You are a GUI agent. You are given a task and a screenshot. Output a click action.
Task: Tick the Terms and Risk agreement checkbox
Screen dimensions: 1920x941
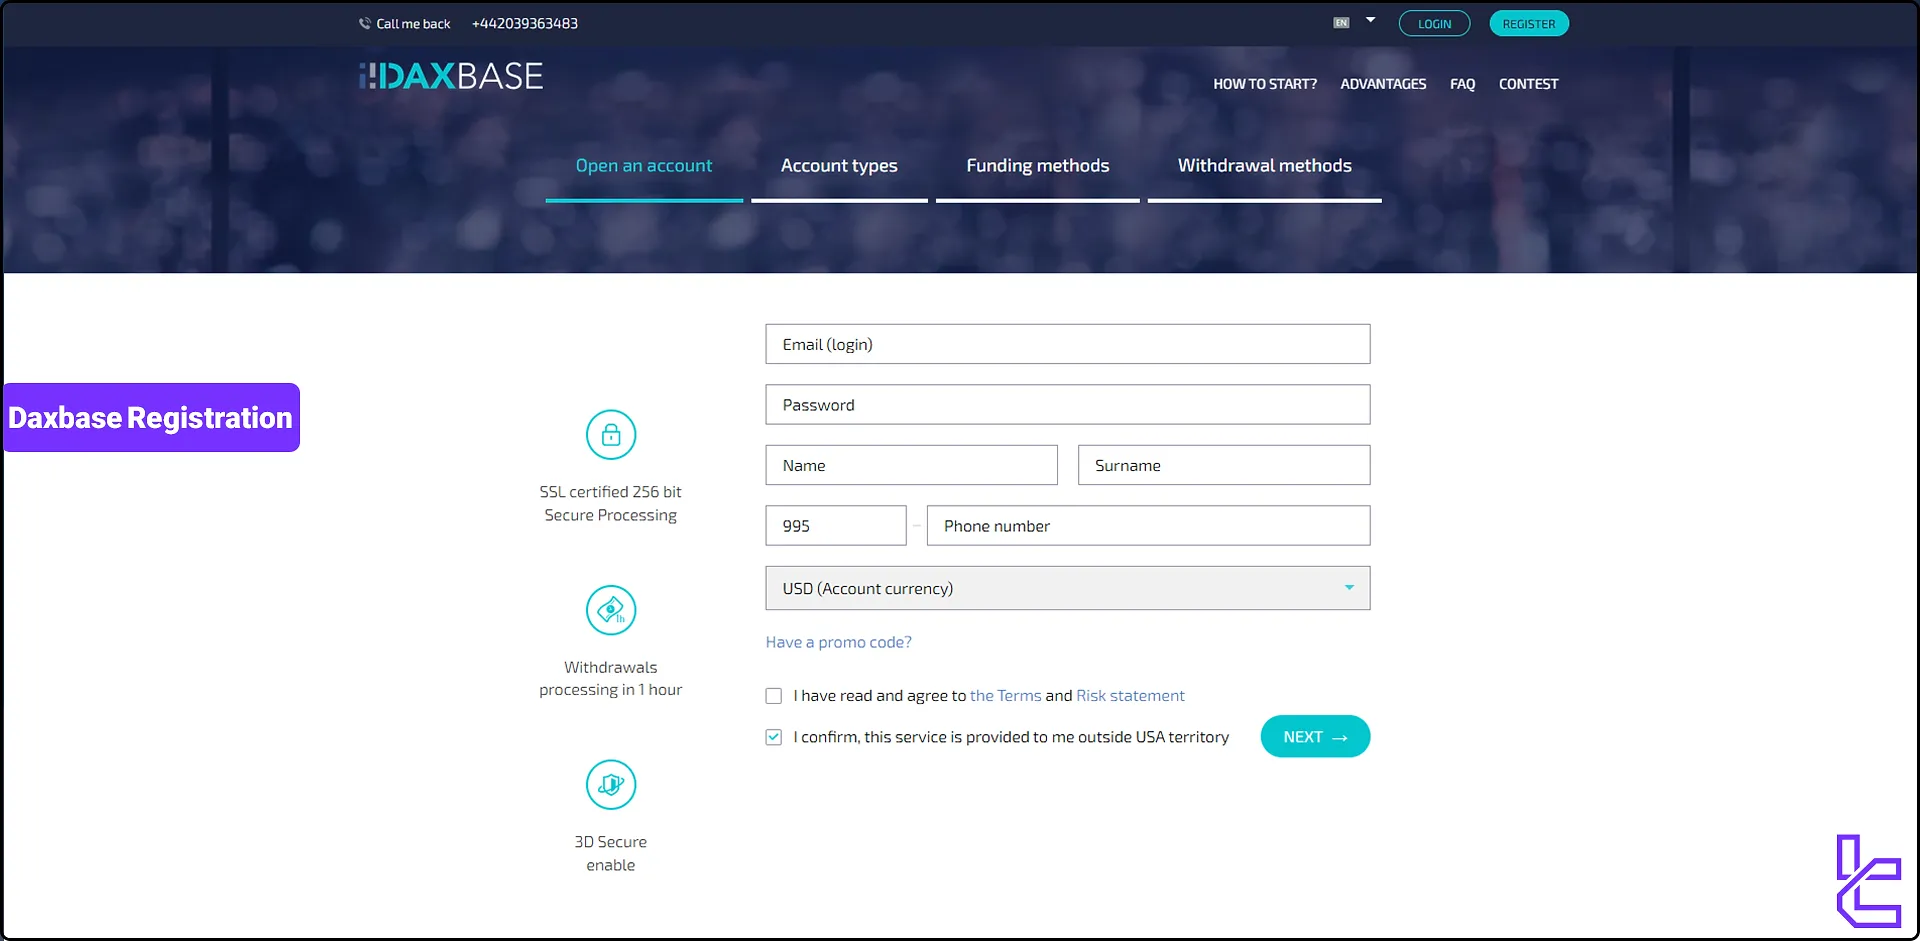click(774, 696)
